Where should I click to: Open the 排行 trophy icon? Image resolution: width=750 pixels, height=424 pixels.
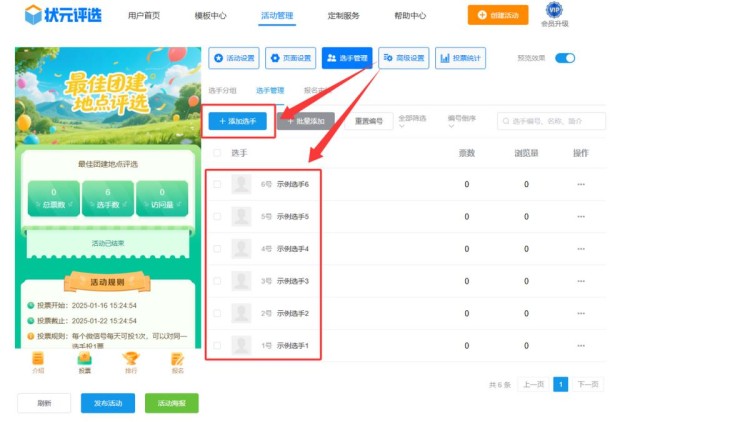tap(131, 360)
